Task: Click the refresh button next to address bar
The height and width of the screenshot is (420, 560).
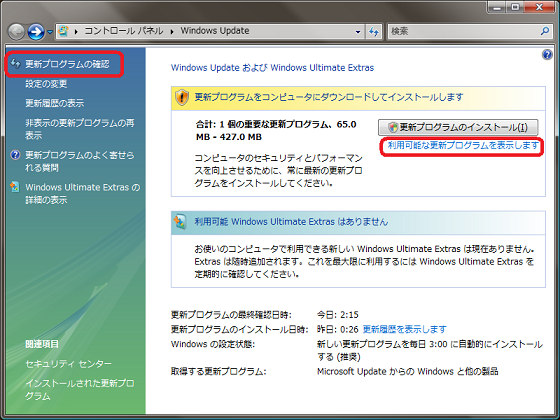Action: coord(374,32)
